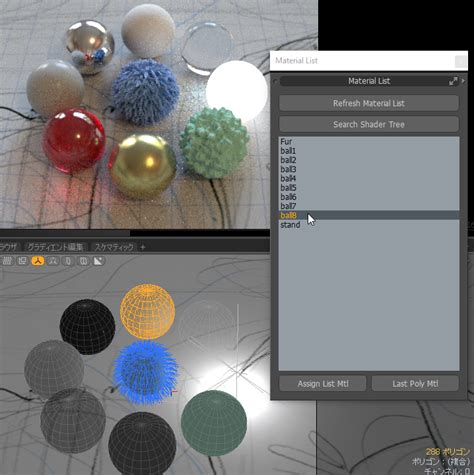Image resolution: width=474 pixels, height=475 pixels.
Task: Click the orange wireframe sphere in viewport
Action: pyautogui.click(x=147, y=311)
